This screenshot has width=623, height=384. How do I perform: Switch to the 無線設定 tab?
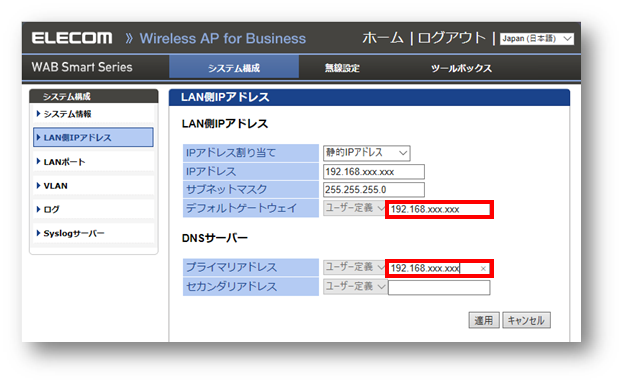click(x=342, y=68)
